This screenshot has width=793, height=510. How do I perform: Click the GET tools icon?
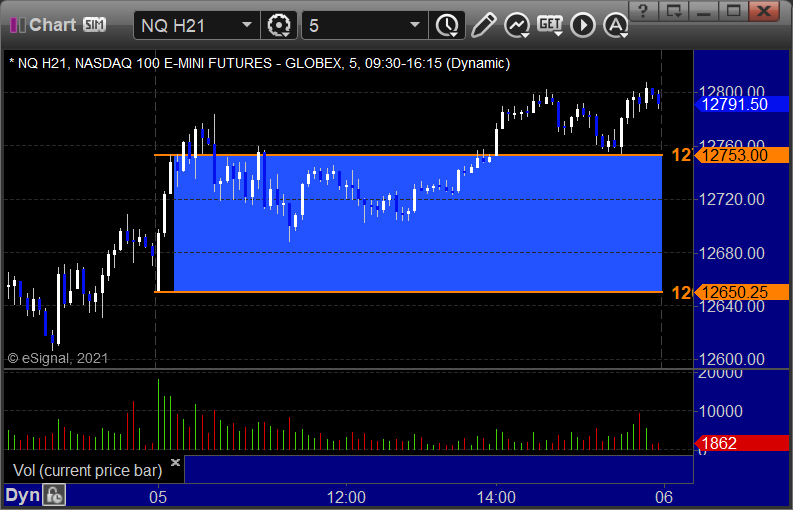point(550,25)
